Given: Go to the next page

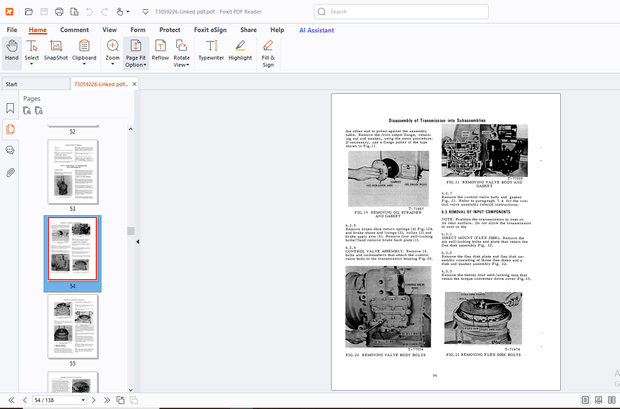Looking at the screenshot, I should (x=94, y=400).
